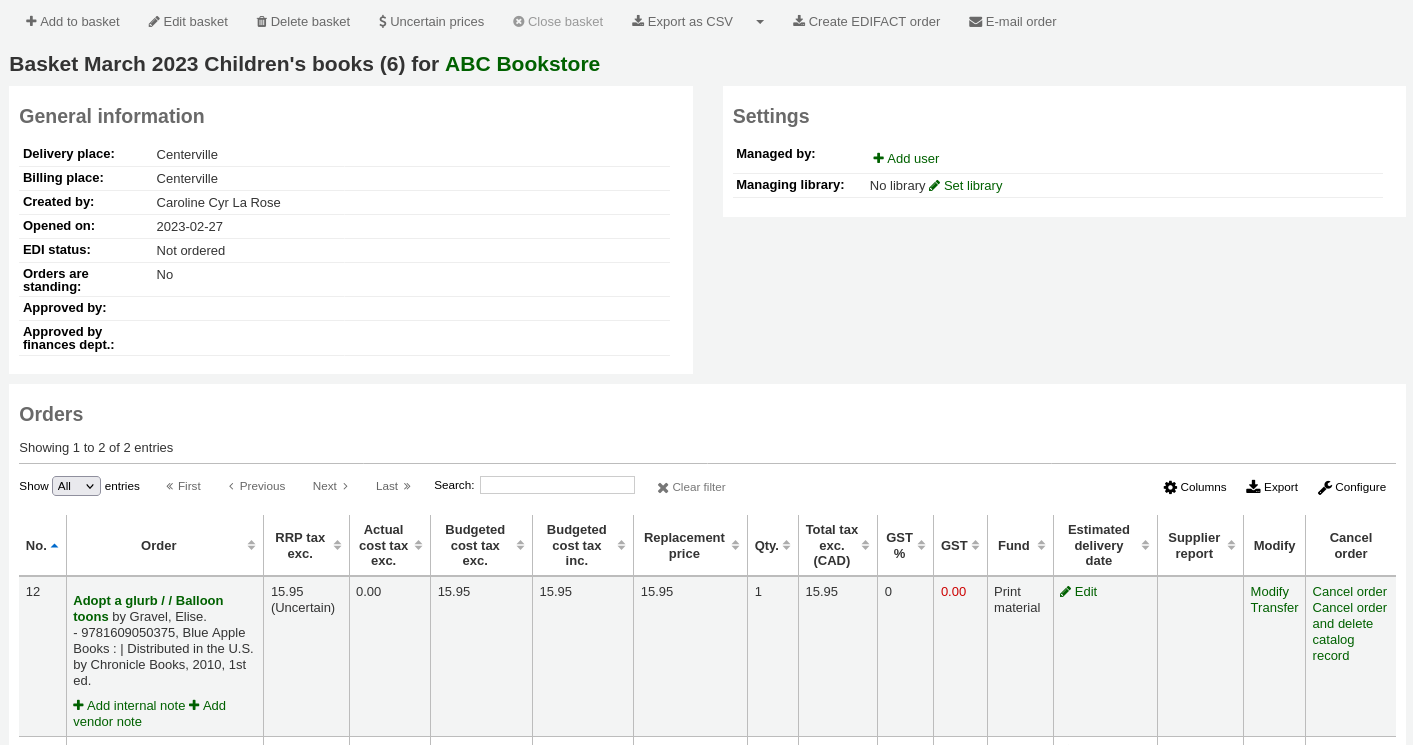Click the Delete basket trash icon
The height and width of the screenshot is (745, 1413).
(x=262, y=22)
